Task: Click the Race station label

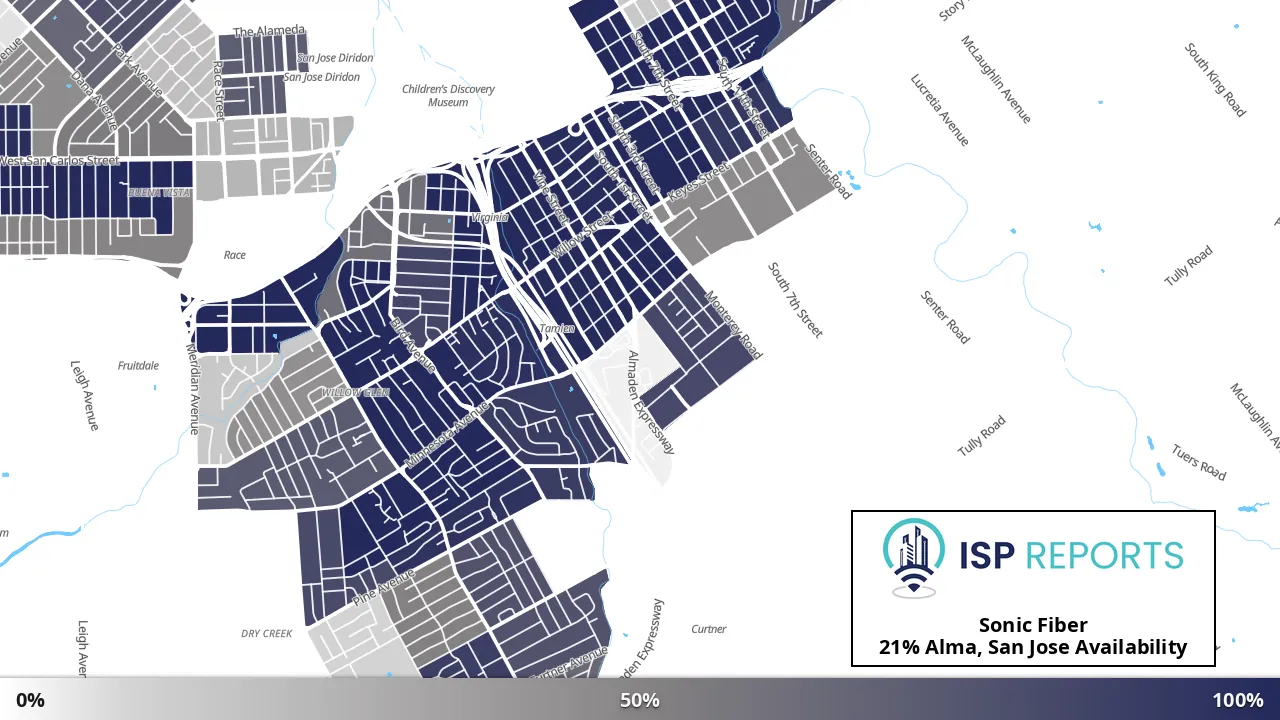Action: click(x=235, y=255)
